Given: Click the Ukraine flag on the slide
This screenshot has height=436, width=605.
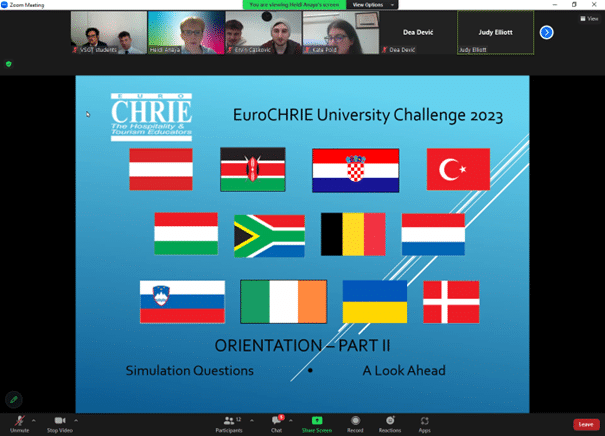Looking at the screenshot, I should (x=375, y=301).
